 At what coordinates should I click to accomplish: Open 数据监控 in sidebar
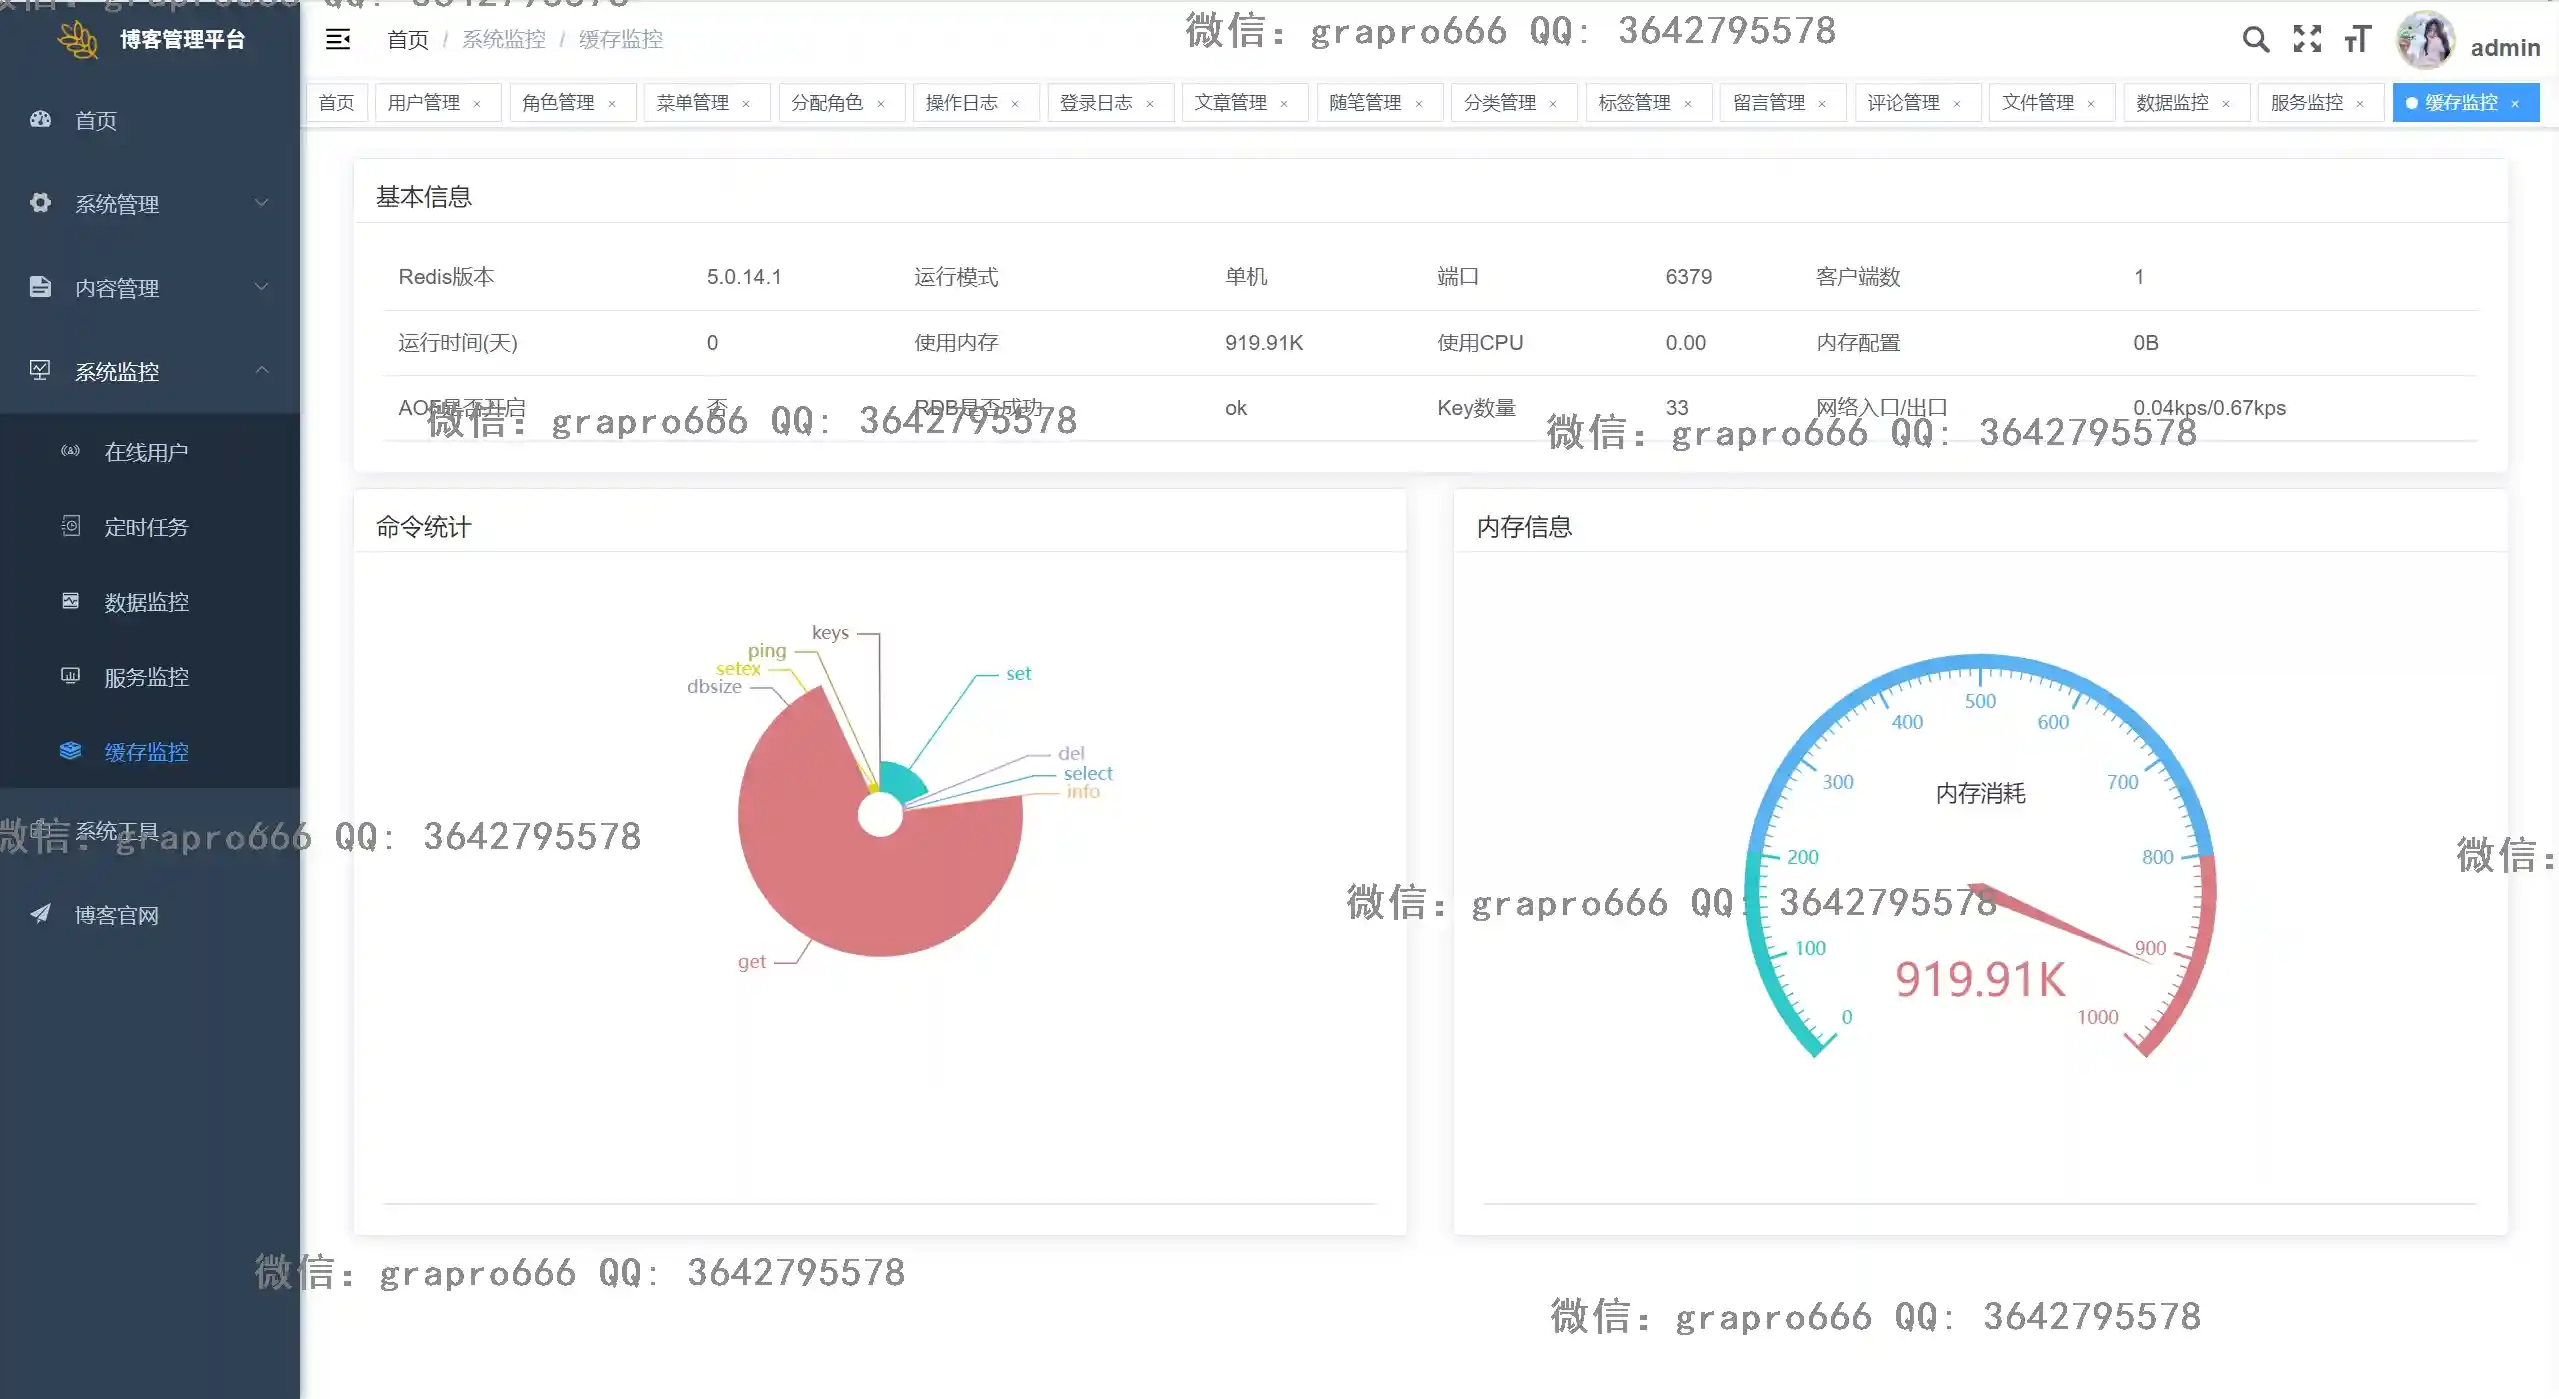[146, 602]
